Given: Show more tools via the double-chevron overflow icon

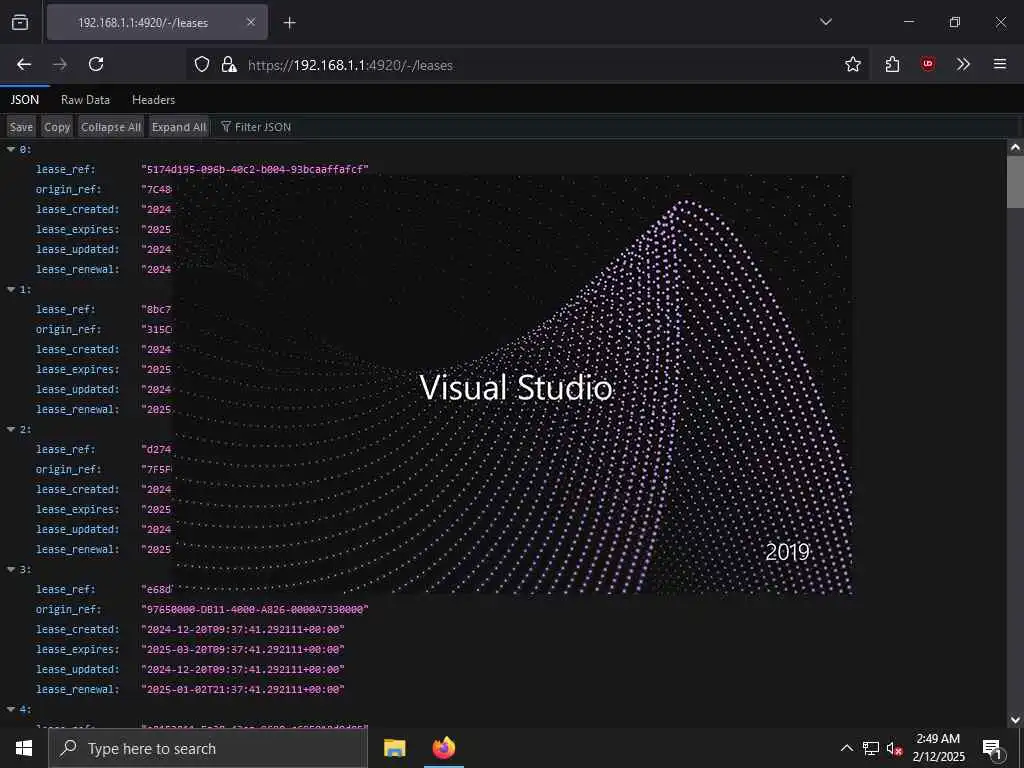Looking at the screenshot, I should point(963,64).
